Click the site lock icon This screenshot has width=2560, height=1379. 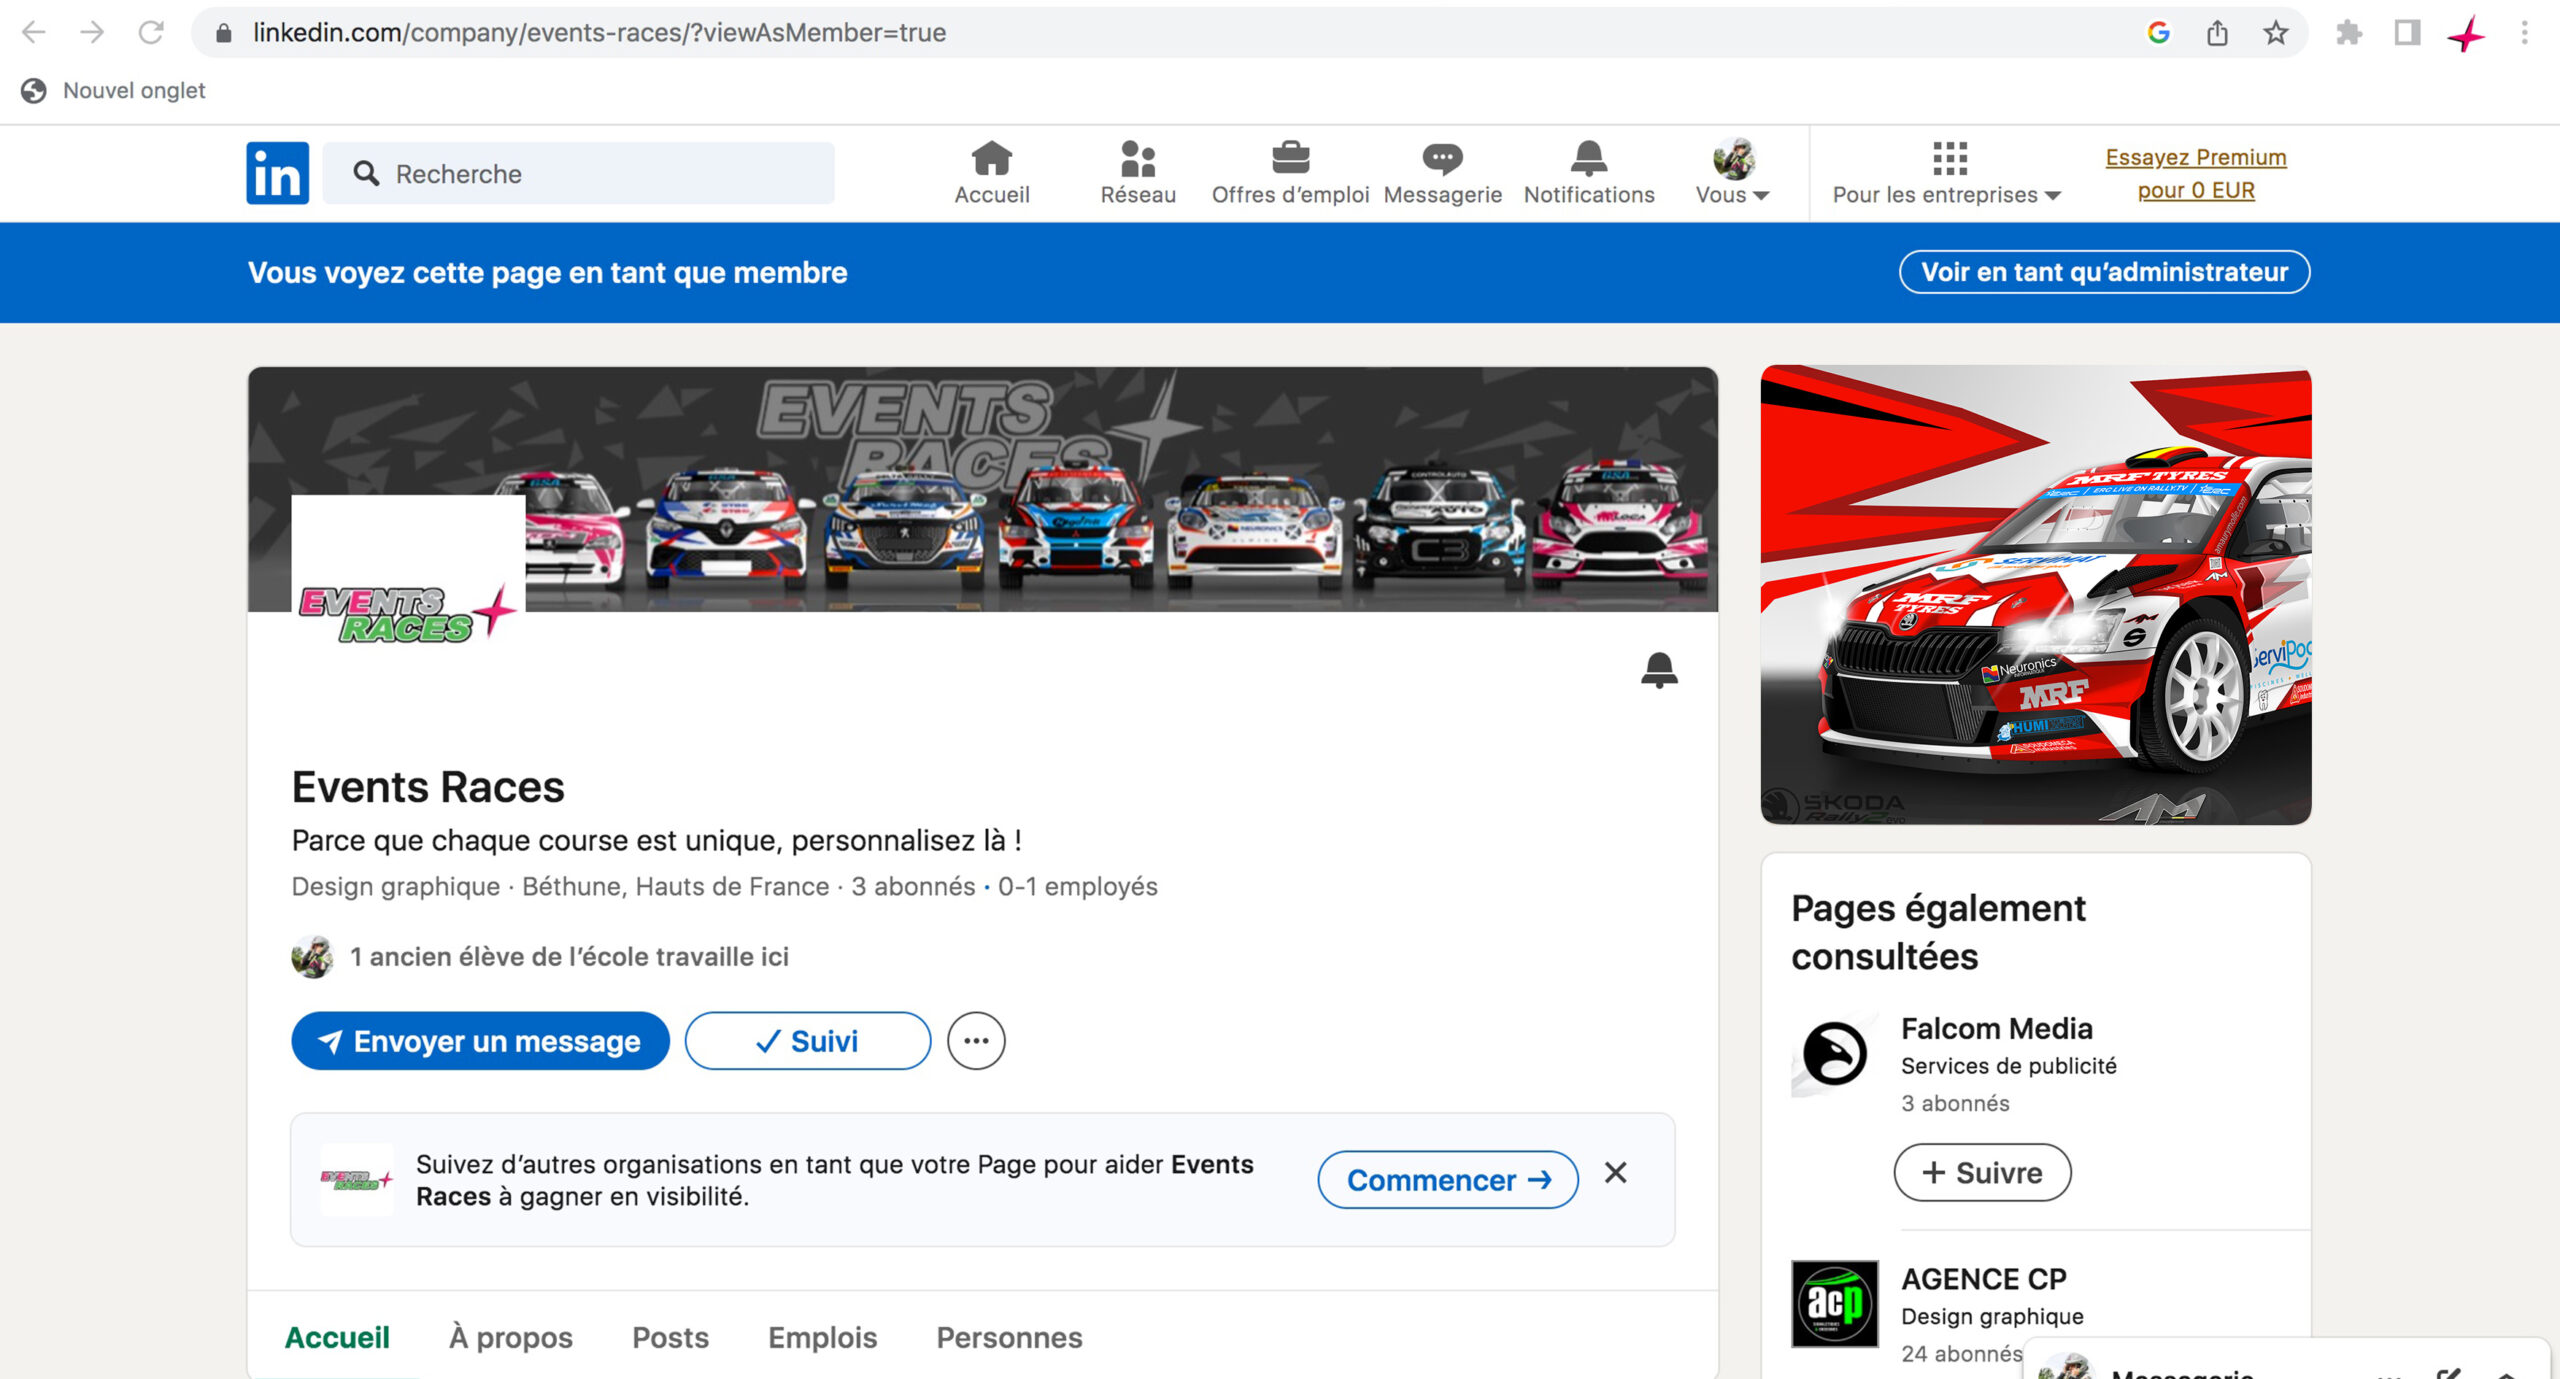tap(224, 33)
